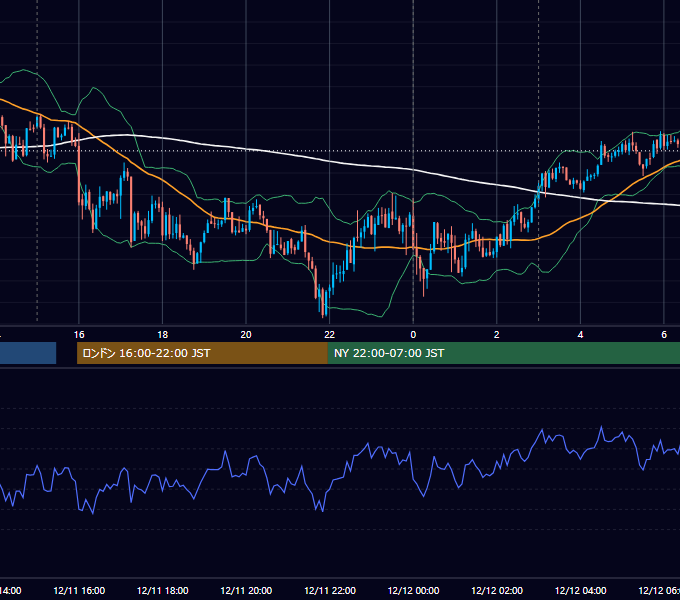This screenshot has height=600, width=680.
Task: Click the 12/12 00:00 date label
Action: (413, 590)
